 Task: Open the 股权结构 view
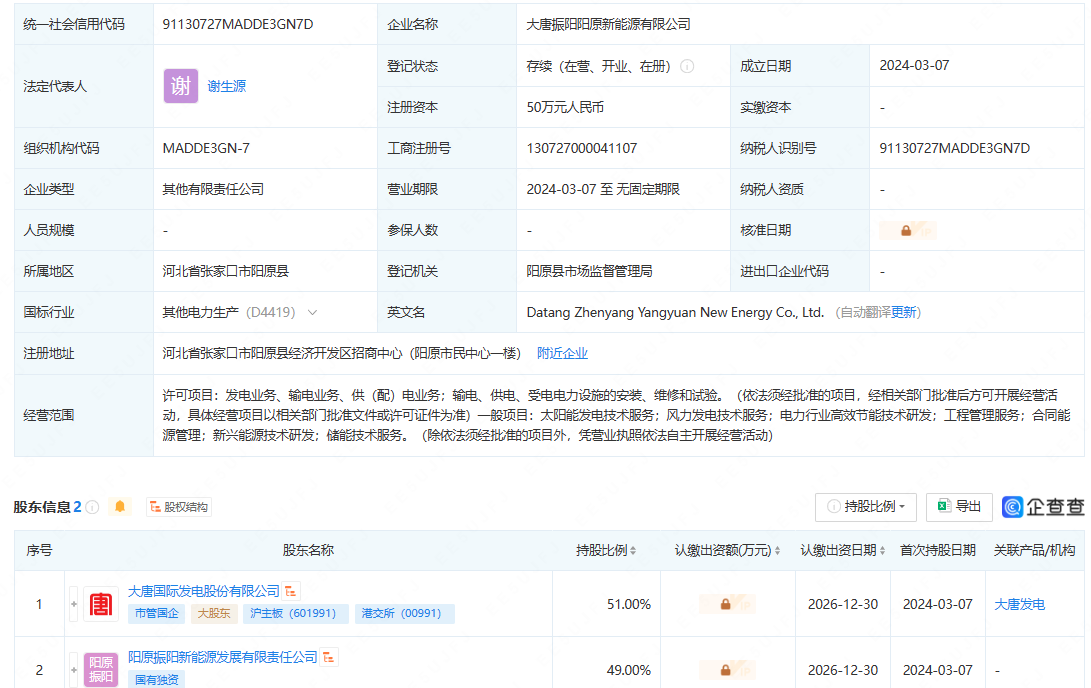[x=179, y=507]
